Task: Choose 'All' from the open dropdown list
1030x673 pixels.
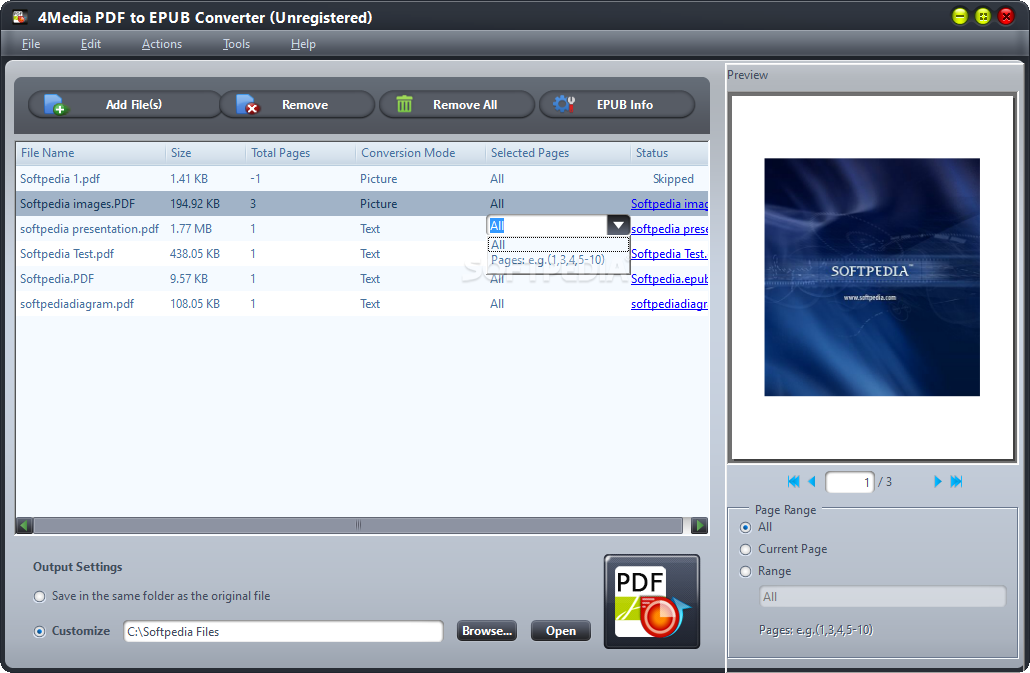Action: point(558,244)
